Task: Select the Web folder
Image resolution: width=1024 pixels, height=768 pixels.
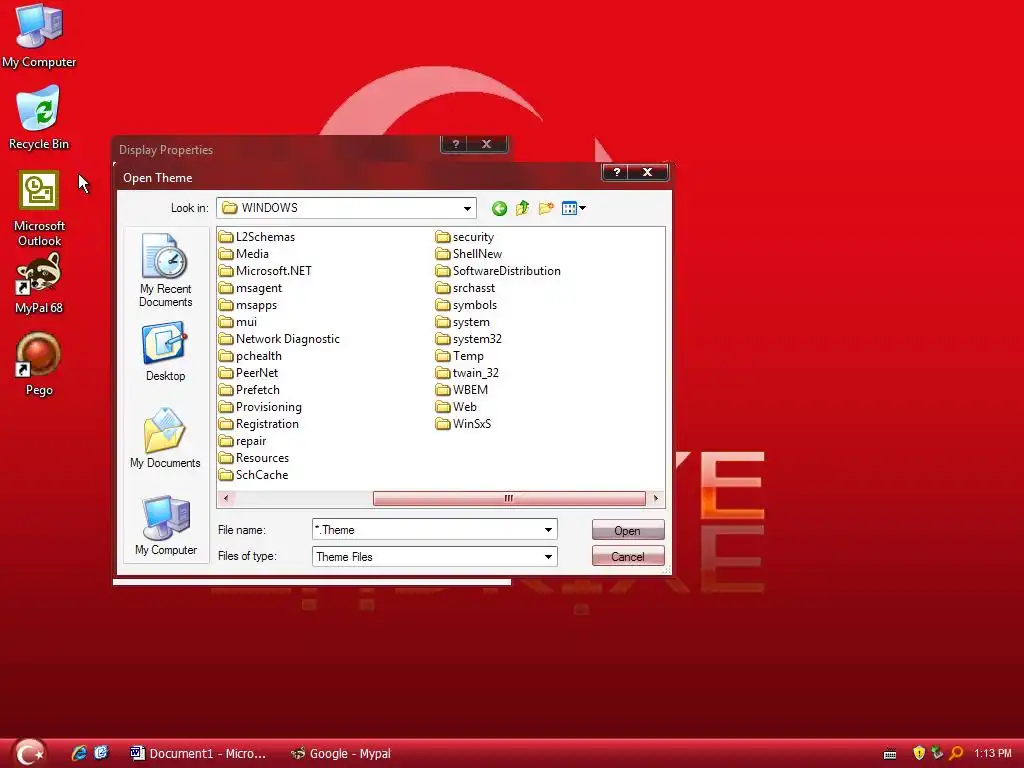Action: (x=456, y=406)
